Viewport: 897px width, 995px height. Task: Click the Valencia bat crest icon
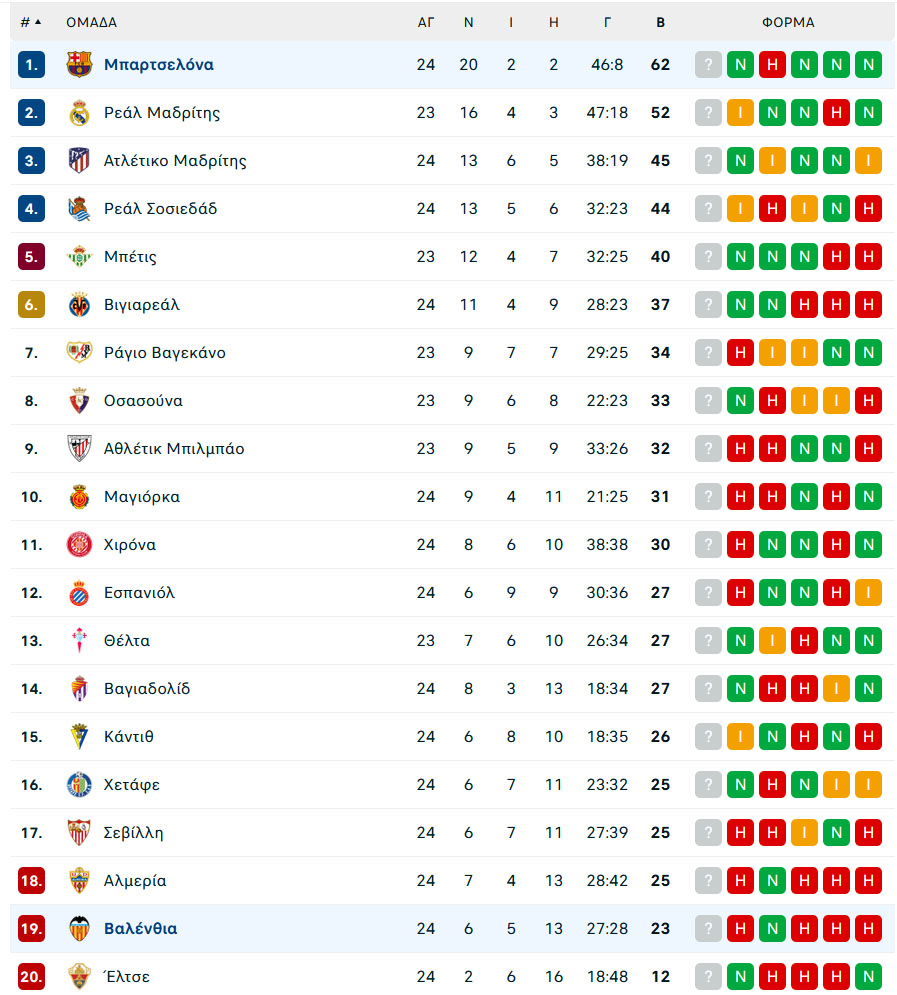click(79, 929)
